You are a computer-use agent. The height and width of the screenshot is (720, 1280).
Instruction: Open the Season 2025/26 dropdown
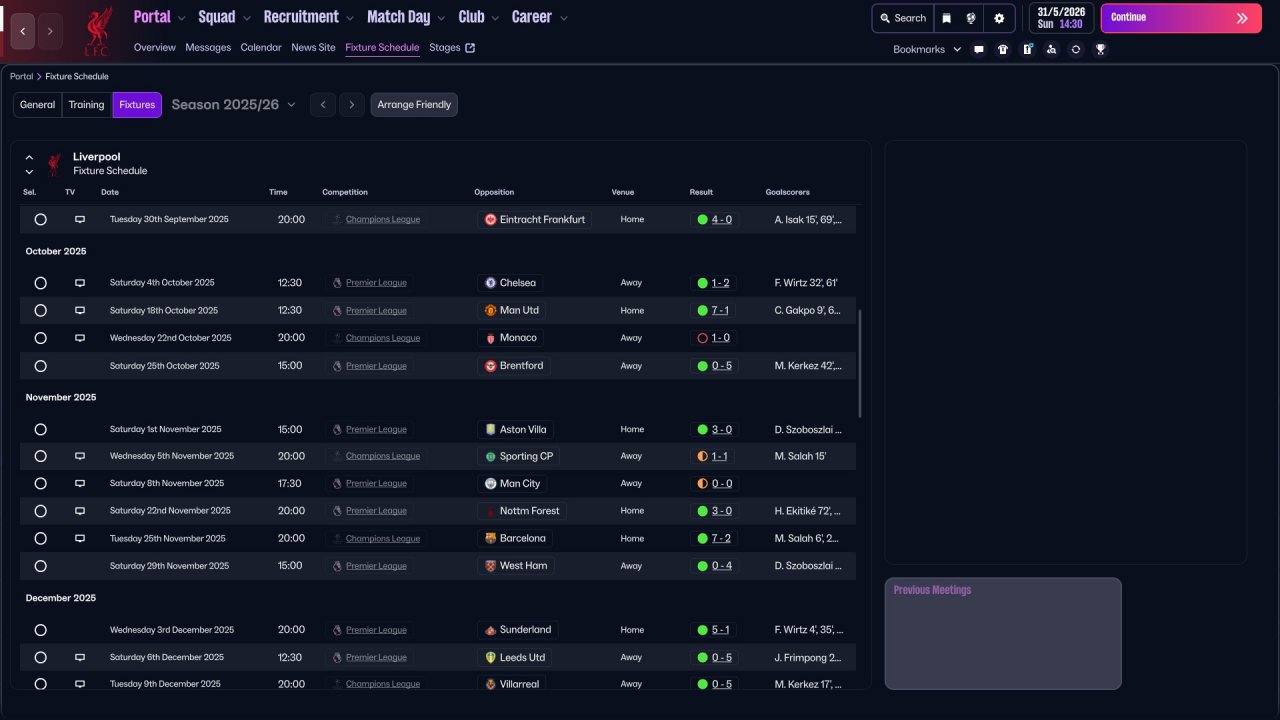(x=234, y=105)
